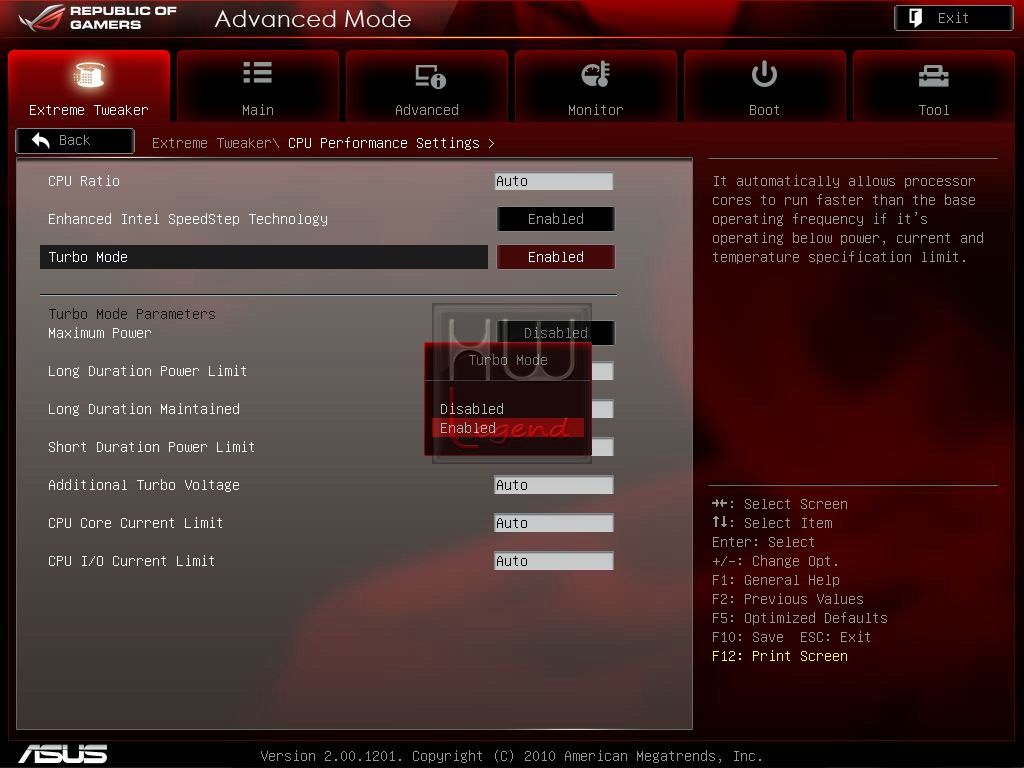Click the Boot power icon

[764, 74]
